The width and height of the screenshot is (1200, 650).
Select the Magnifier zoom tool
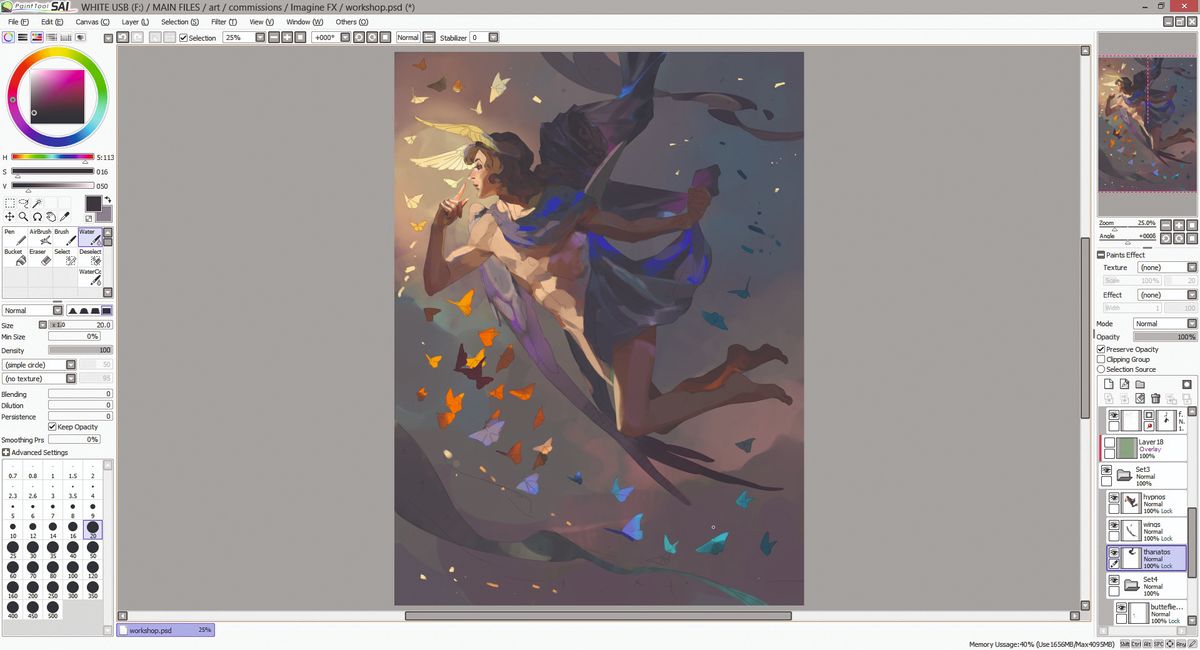(x=22, y=216)
